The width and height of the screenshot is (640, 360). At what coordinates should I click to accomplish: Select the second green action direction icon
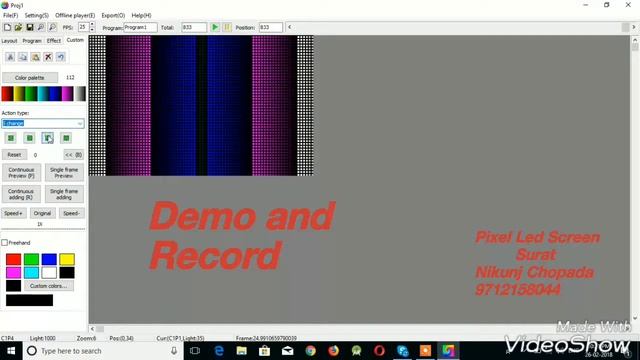[x=29, y=138]
